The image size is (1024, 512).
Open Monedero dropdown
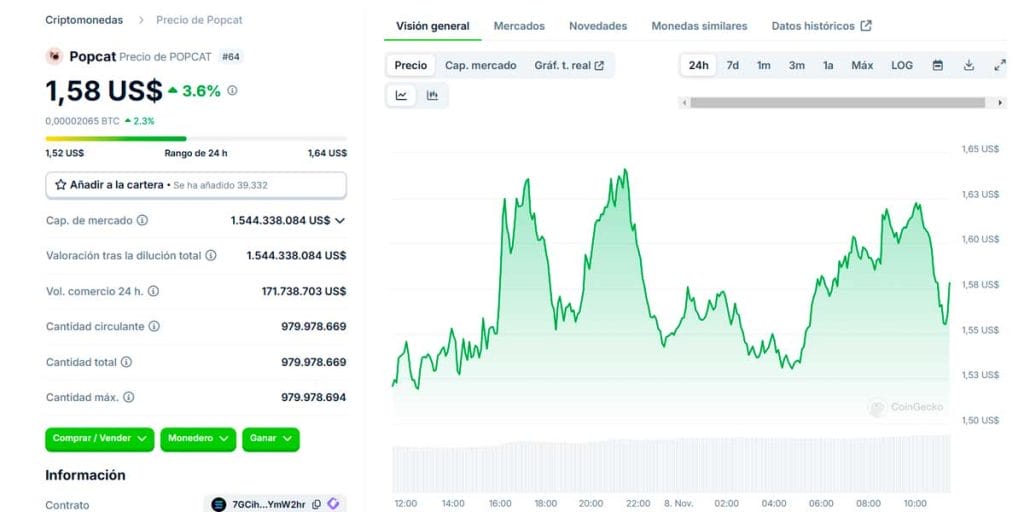point(199,439)
